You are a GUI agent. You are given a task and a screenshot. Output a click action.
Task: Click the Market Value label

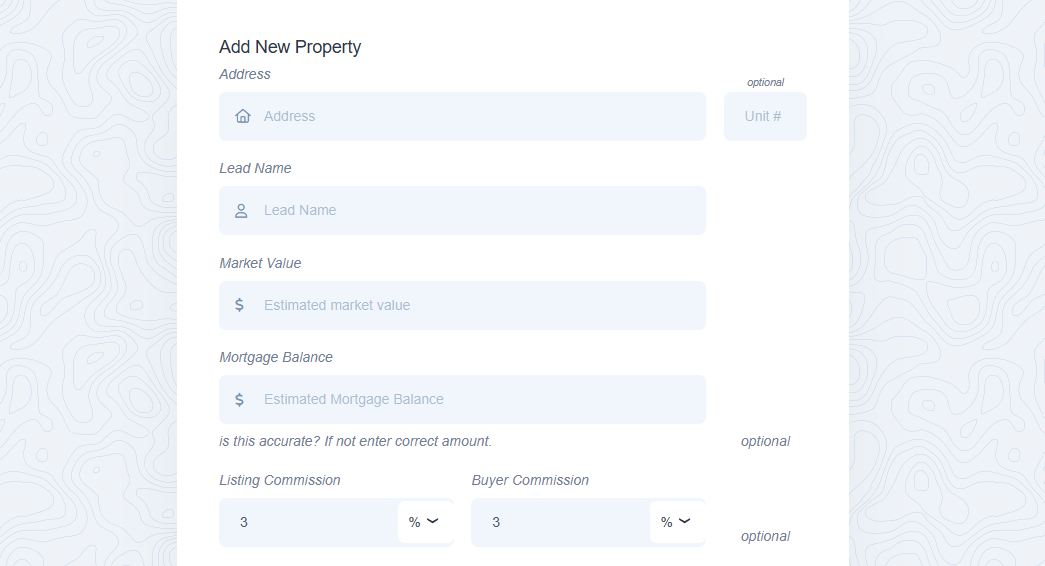pyautogui.click(x=260, y=263)
